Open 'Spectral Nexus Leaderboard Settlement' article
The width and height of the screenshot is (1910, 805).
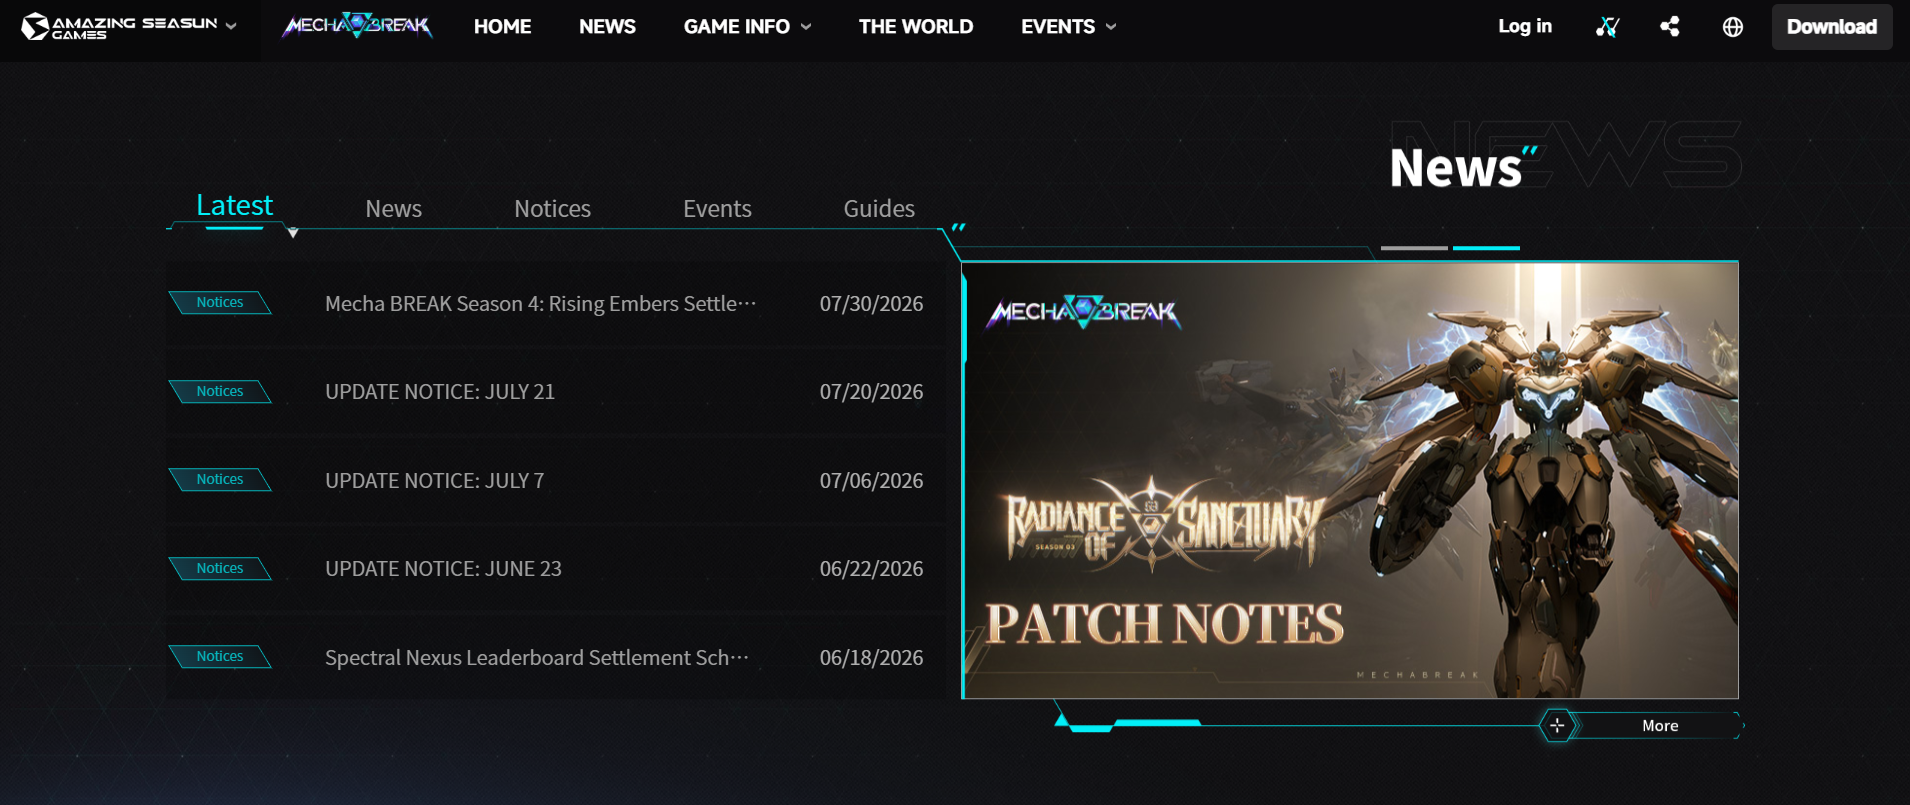coord(537,658)
